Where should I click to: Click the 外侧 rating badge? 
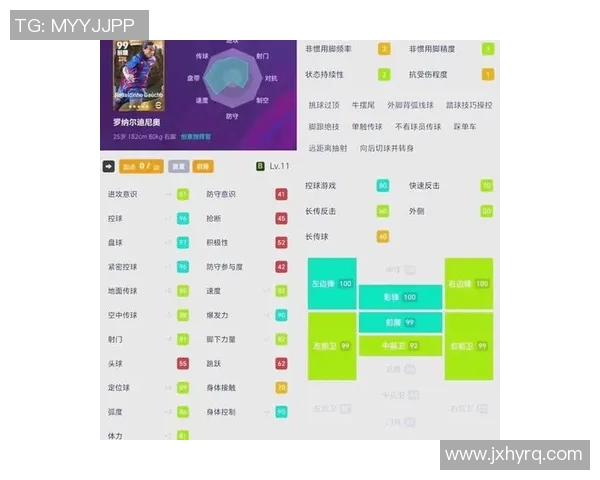click(486, 211)
